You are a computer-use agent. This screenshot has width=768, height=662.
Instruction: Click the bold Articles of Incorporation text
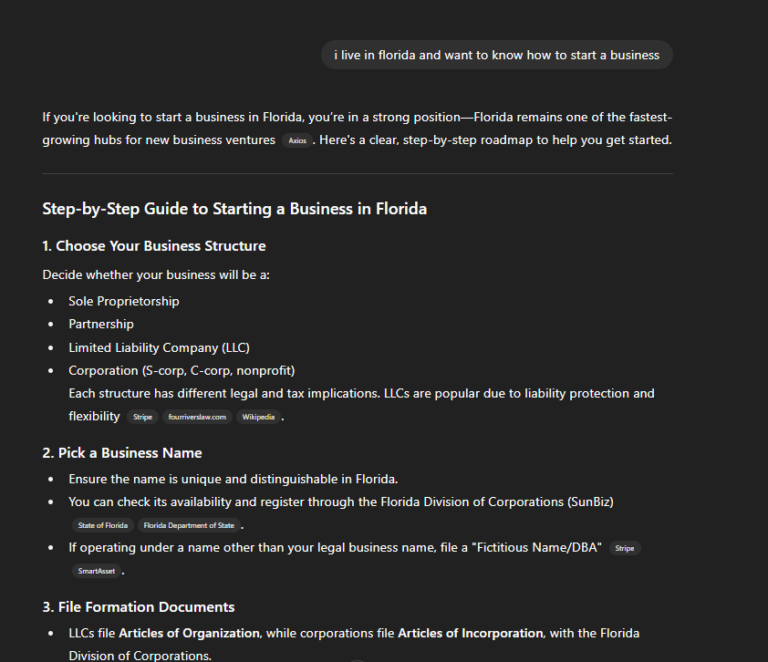pyautogui.click(x=470, y=633)
